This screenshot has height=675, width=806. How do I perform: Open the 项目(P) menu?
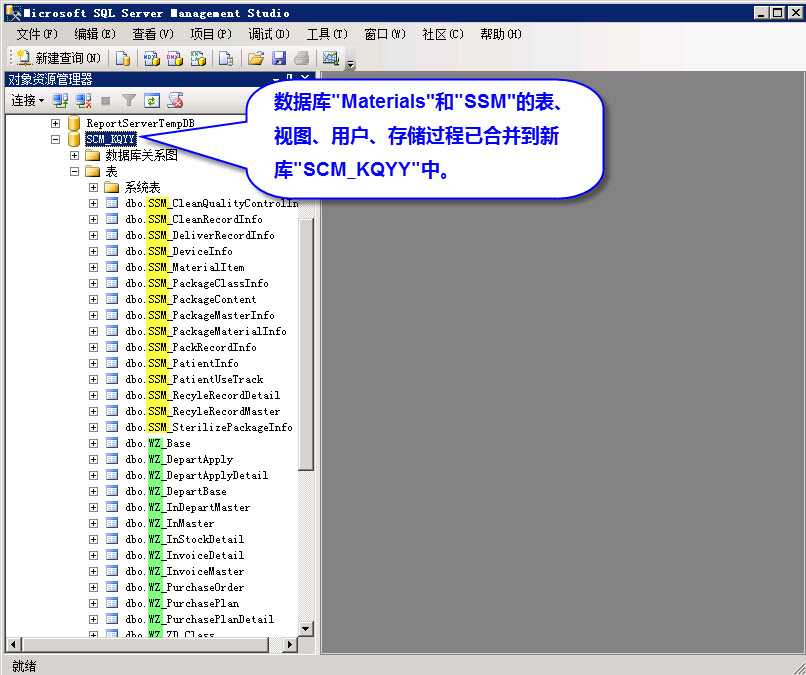[211, 34]
